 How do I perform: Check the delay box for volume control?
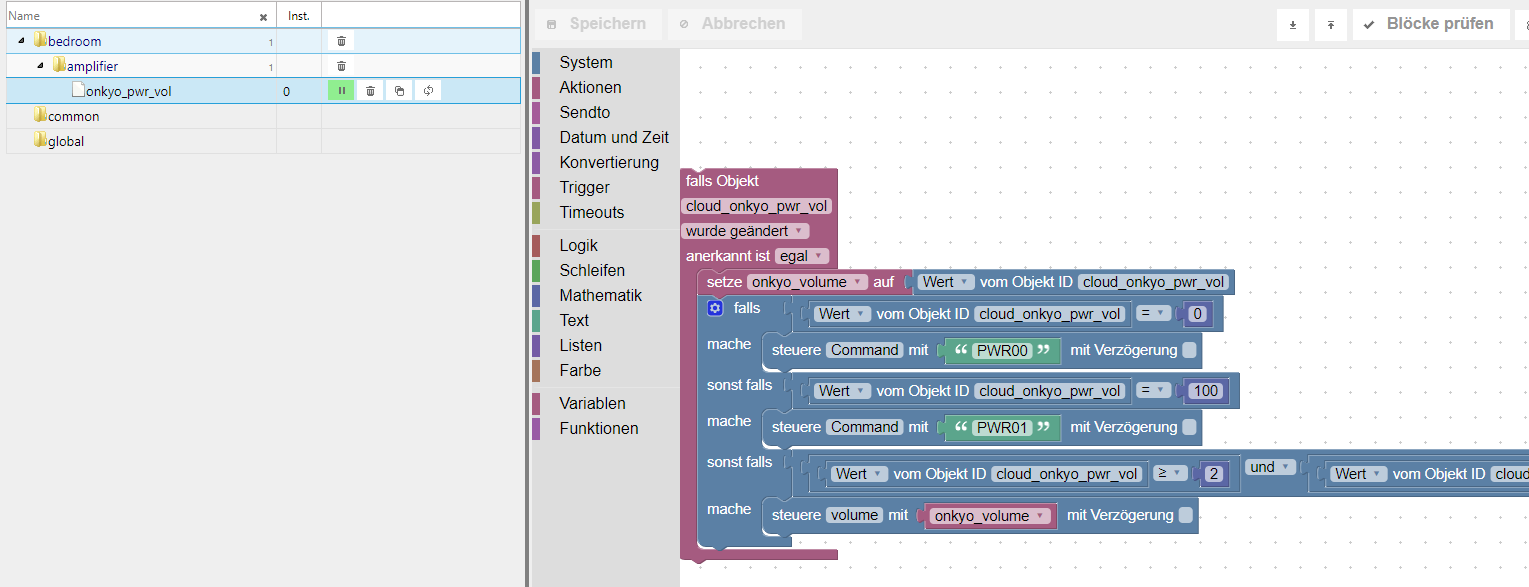coord(1185,515)
